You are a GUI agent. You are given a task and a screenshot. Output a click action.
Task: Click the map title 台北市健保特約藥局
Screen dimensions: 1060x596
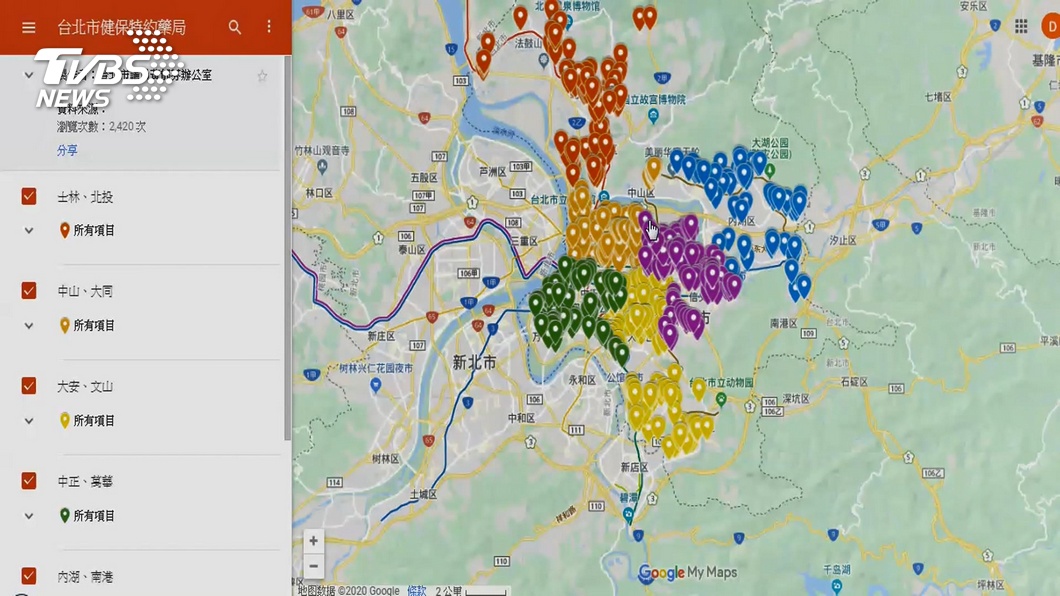[122, 28]
